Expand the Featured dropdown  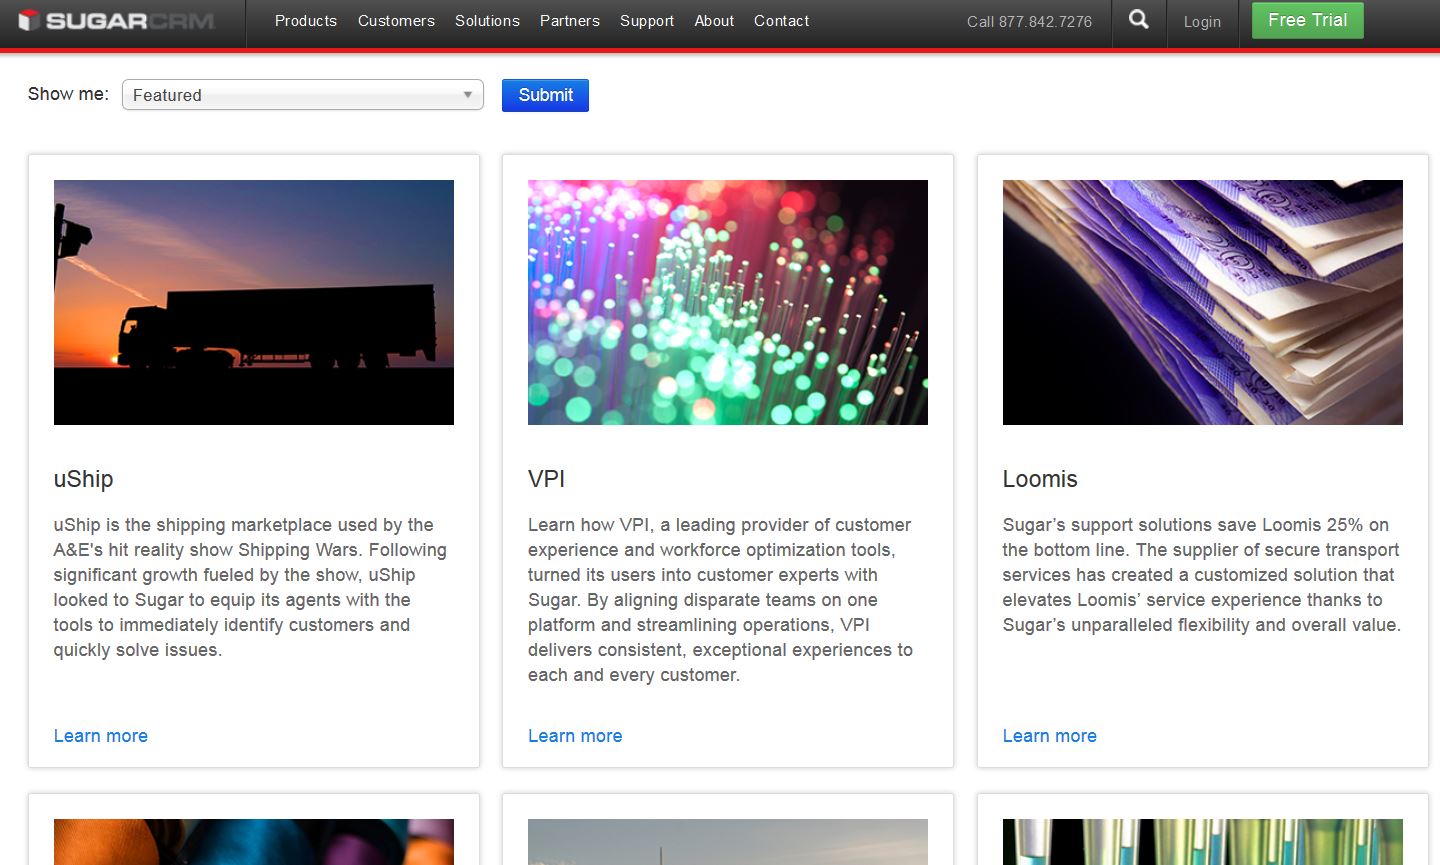click(x=303, y=95)
